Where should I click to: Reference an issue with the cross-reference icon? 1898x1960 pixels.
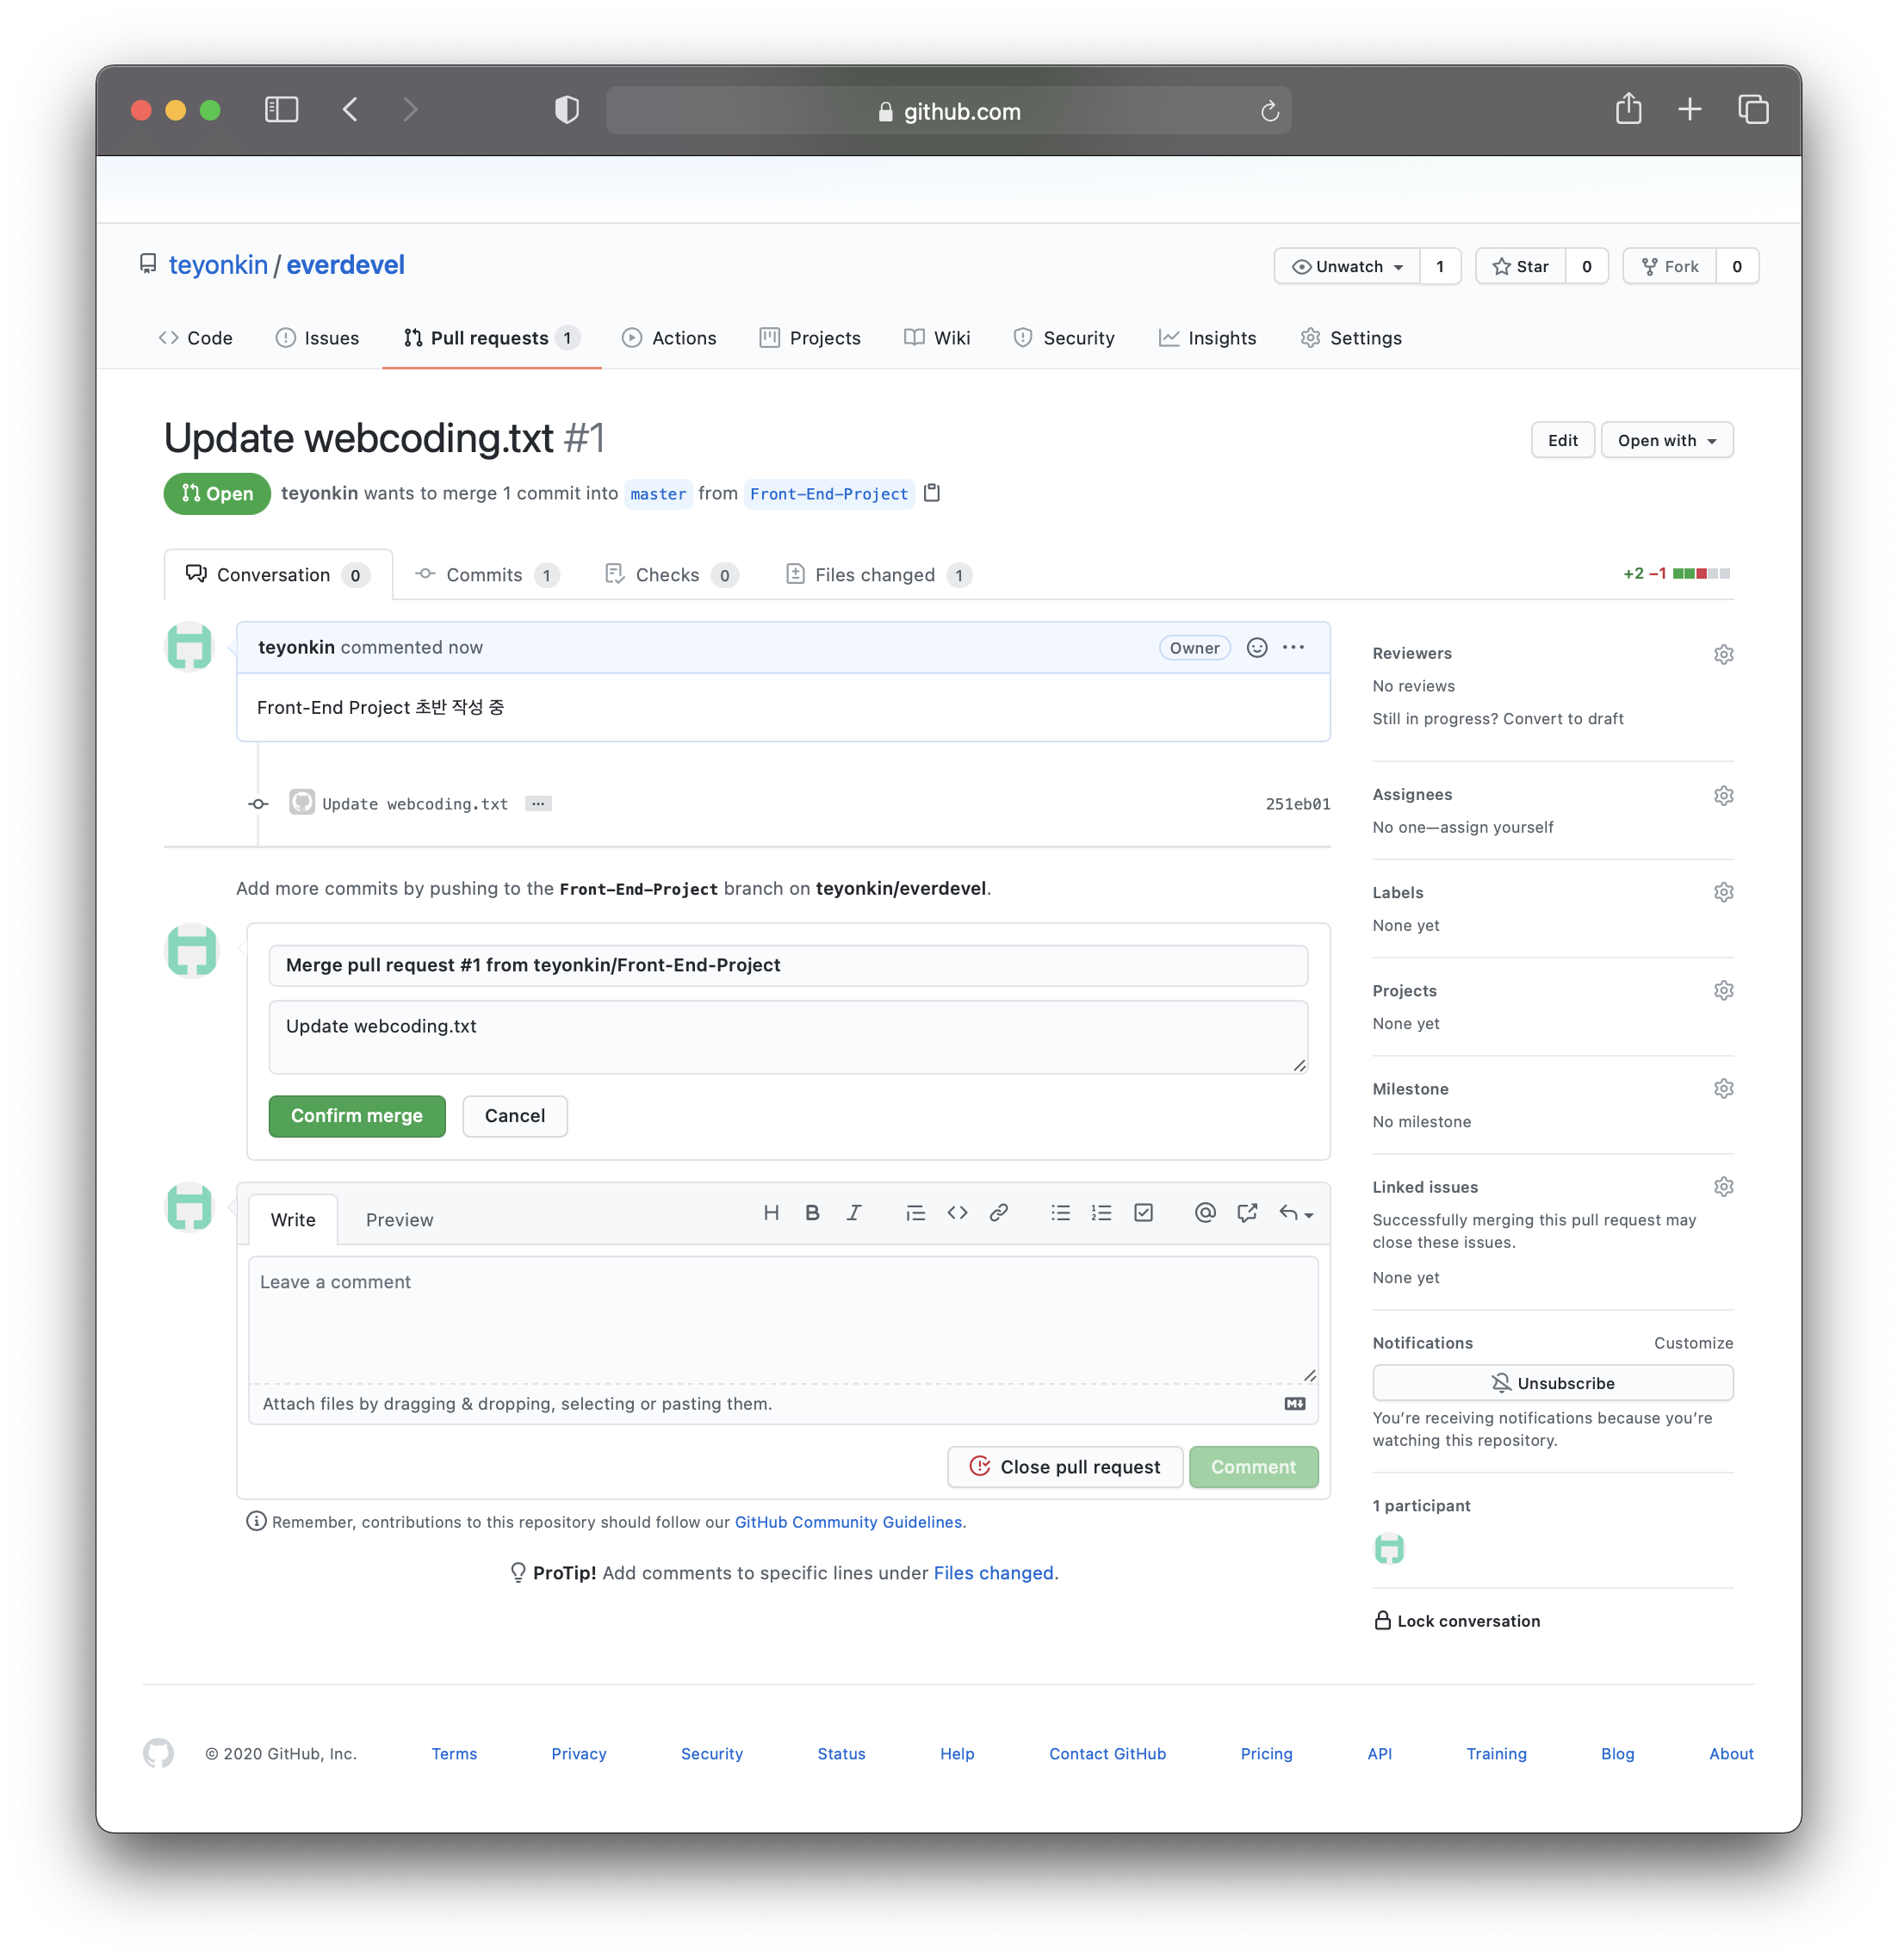pyautogui.click(x=1246, y=1212)
